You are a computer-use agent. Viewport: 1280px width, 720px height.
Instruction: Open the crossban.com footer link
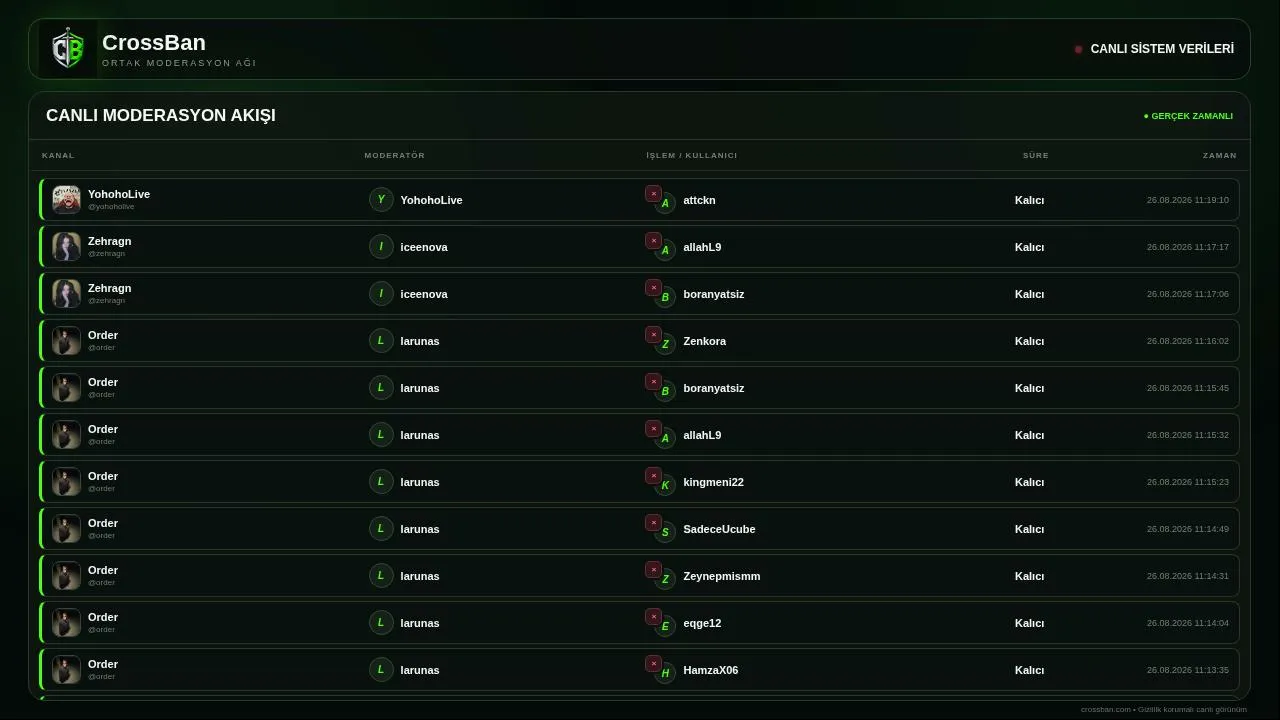click(x=1106, y=709)
